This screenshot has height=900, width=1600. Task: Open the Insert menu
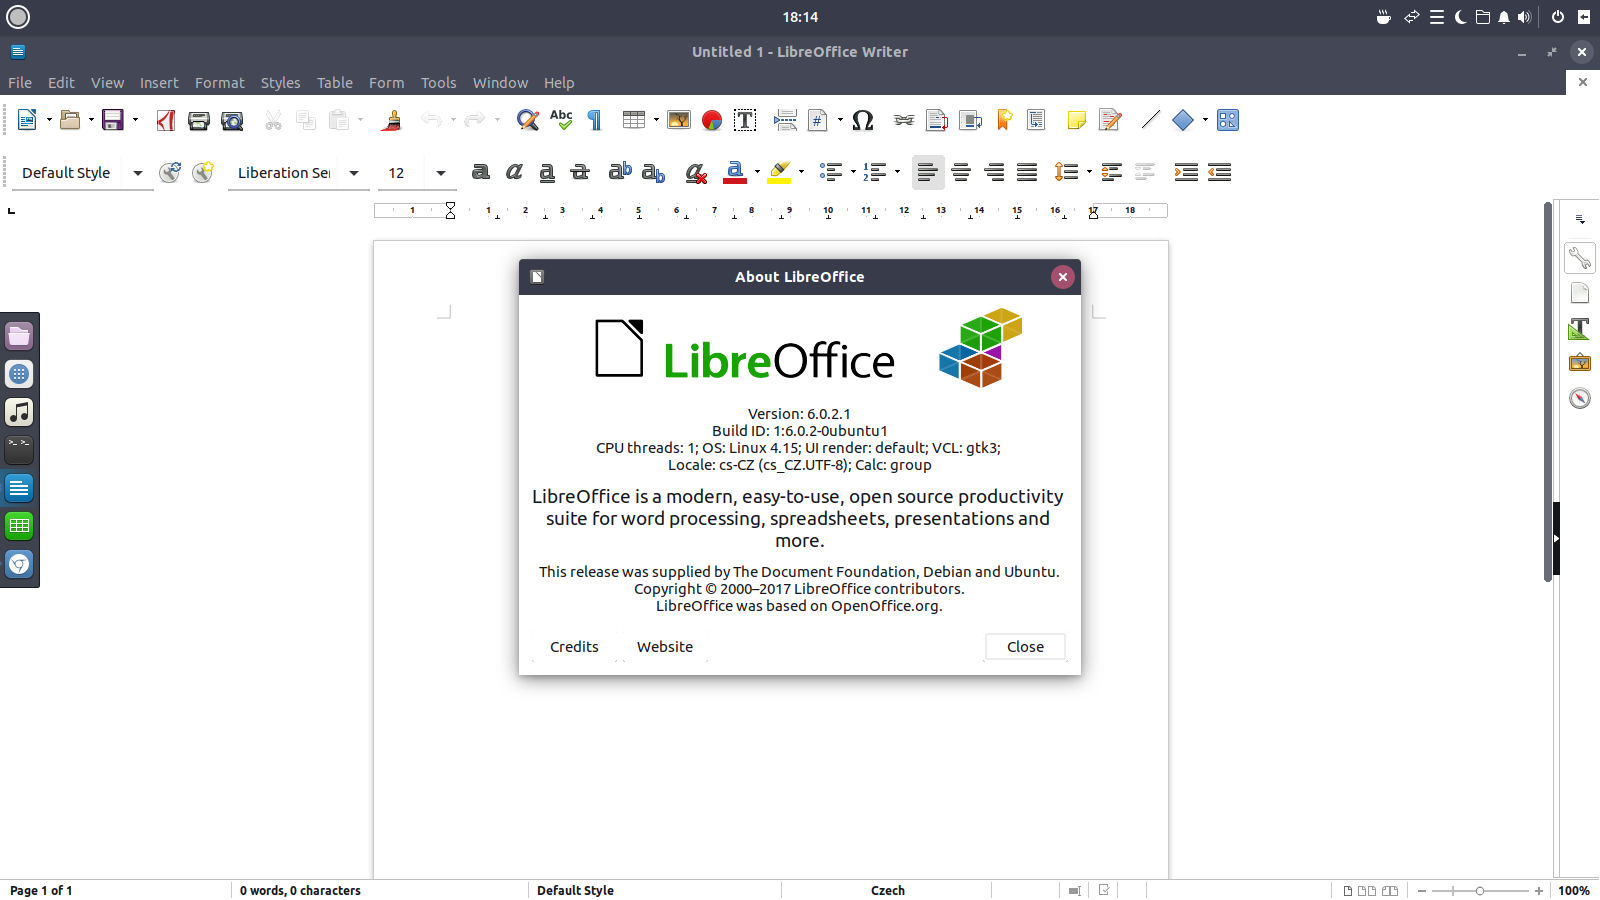point(159,83)
